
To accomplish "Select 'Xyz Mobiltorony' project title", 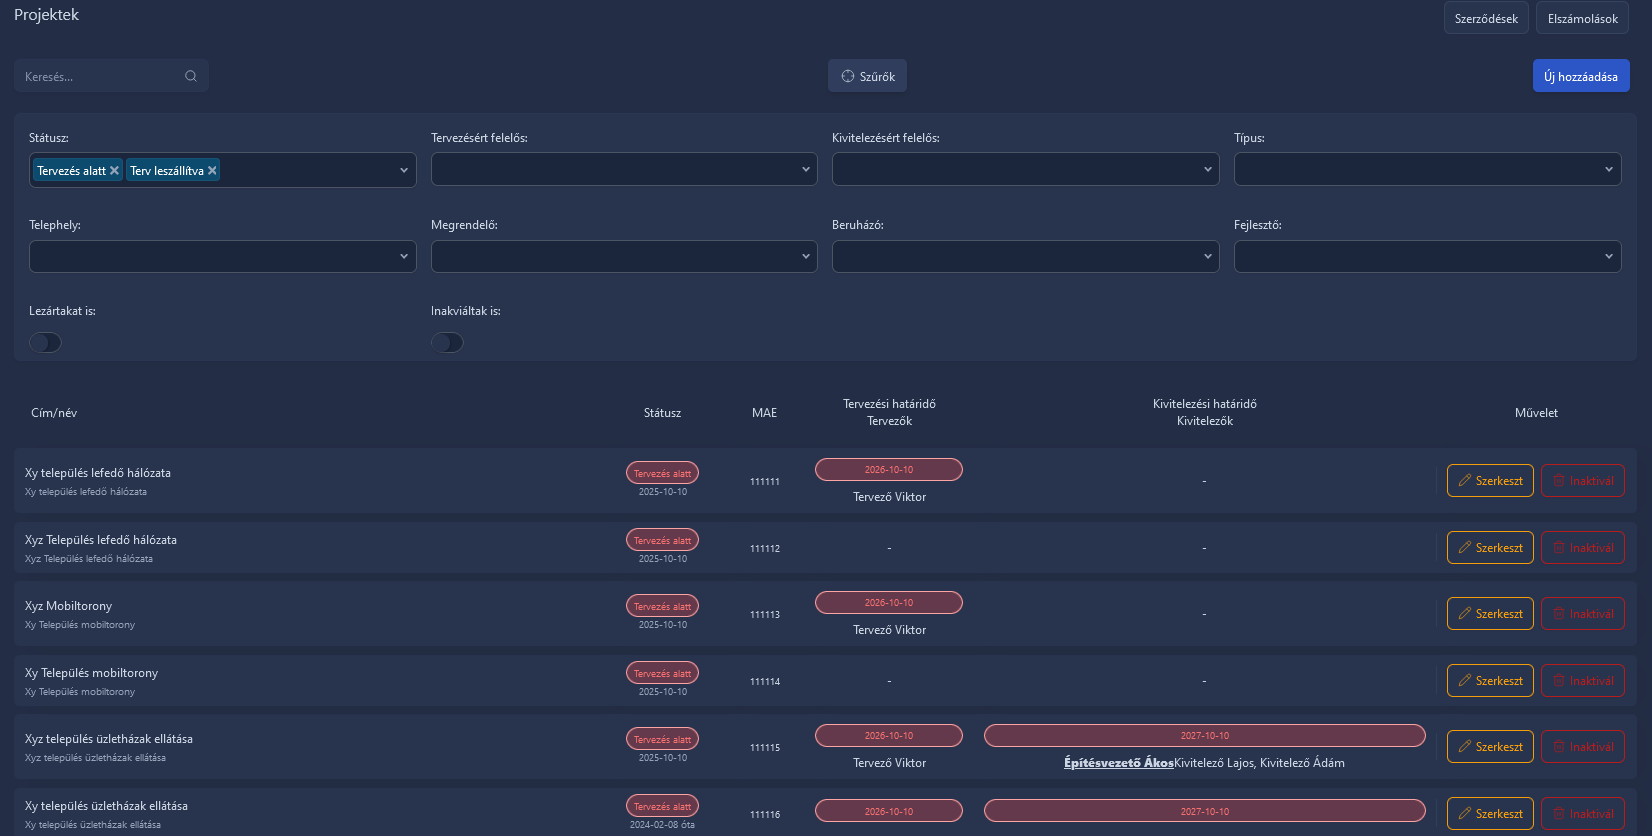I will point(68,606).
